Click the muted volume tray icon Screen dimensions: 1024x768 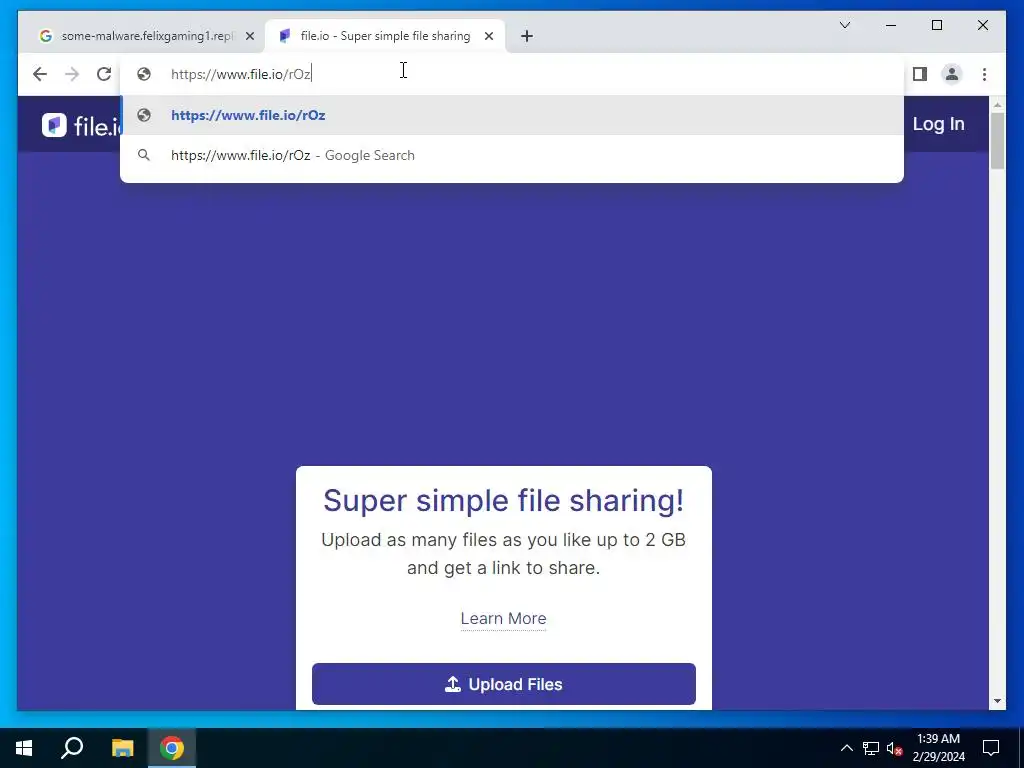coord(895,748)
